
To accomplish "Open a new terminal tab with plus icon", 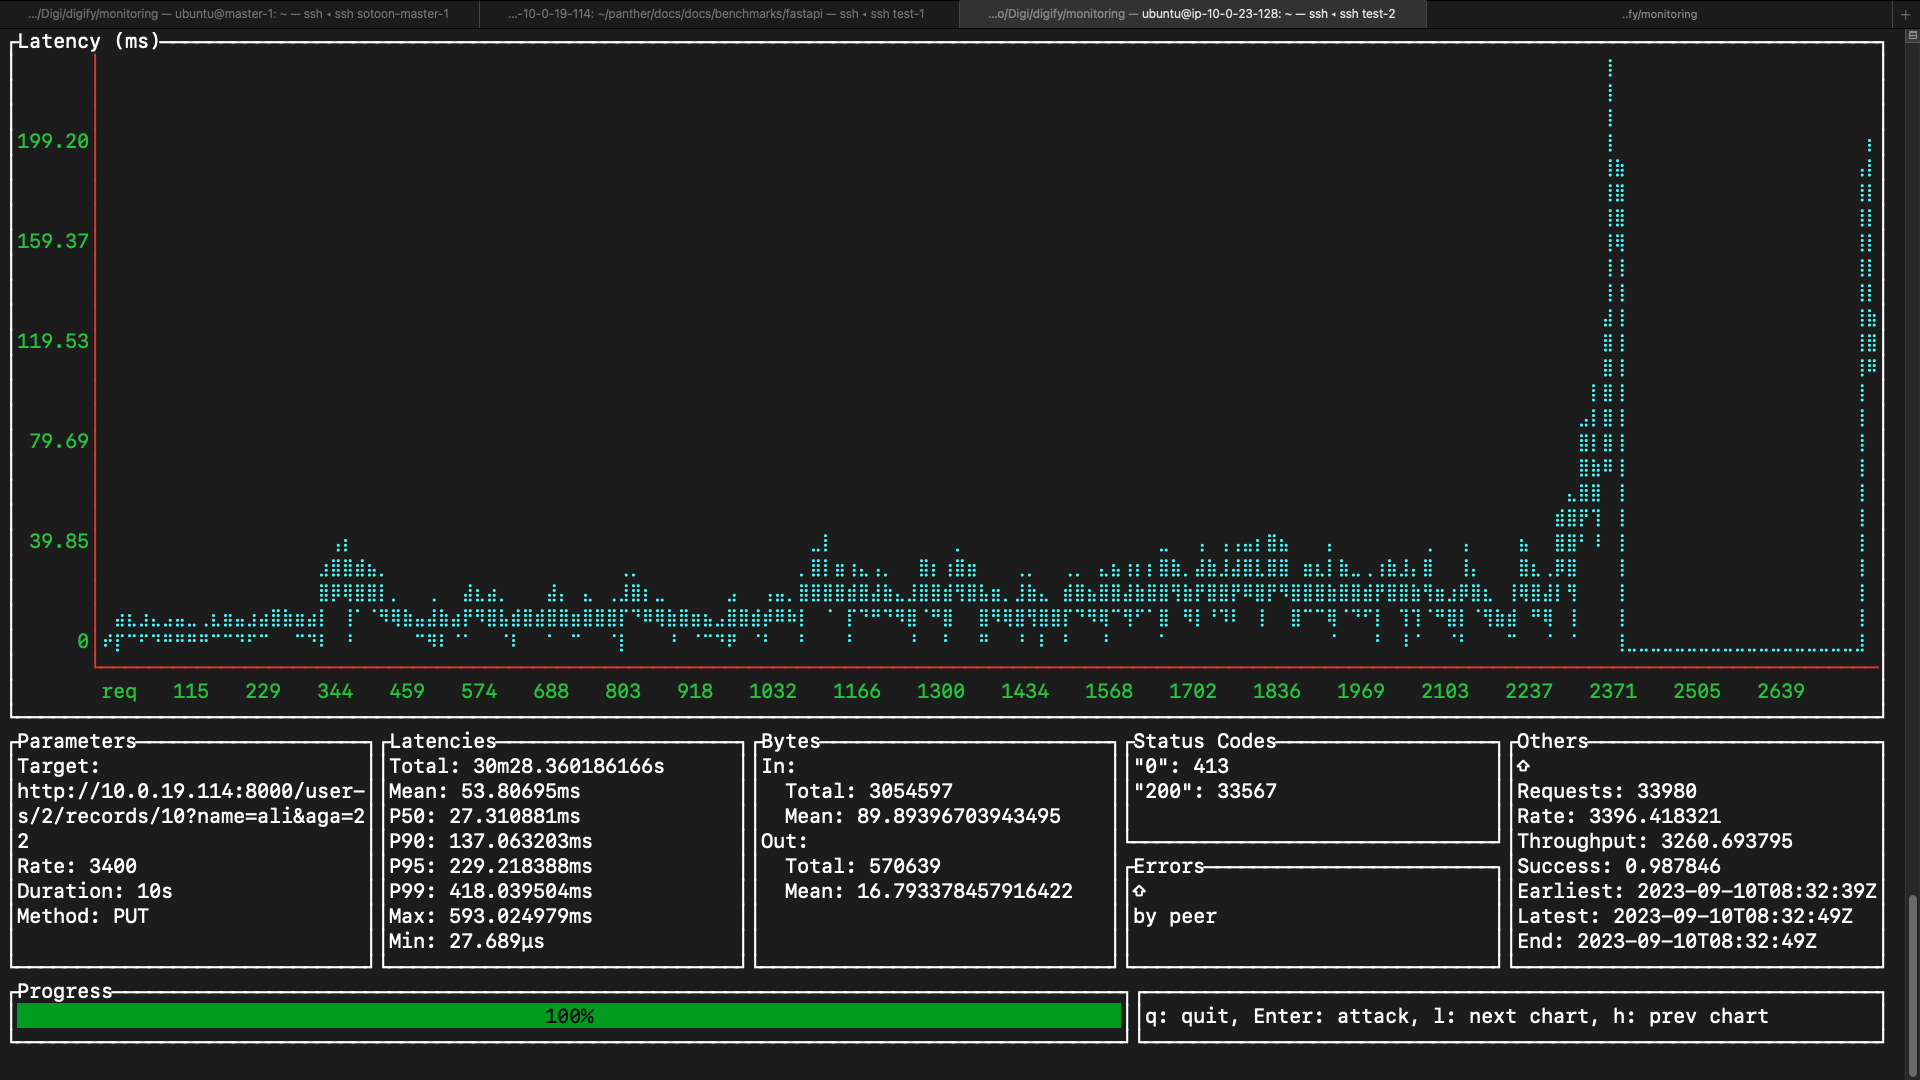I will point(1905,14).
